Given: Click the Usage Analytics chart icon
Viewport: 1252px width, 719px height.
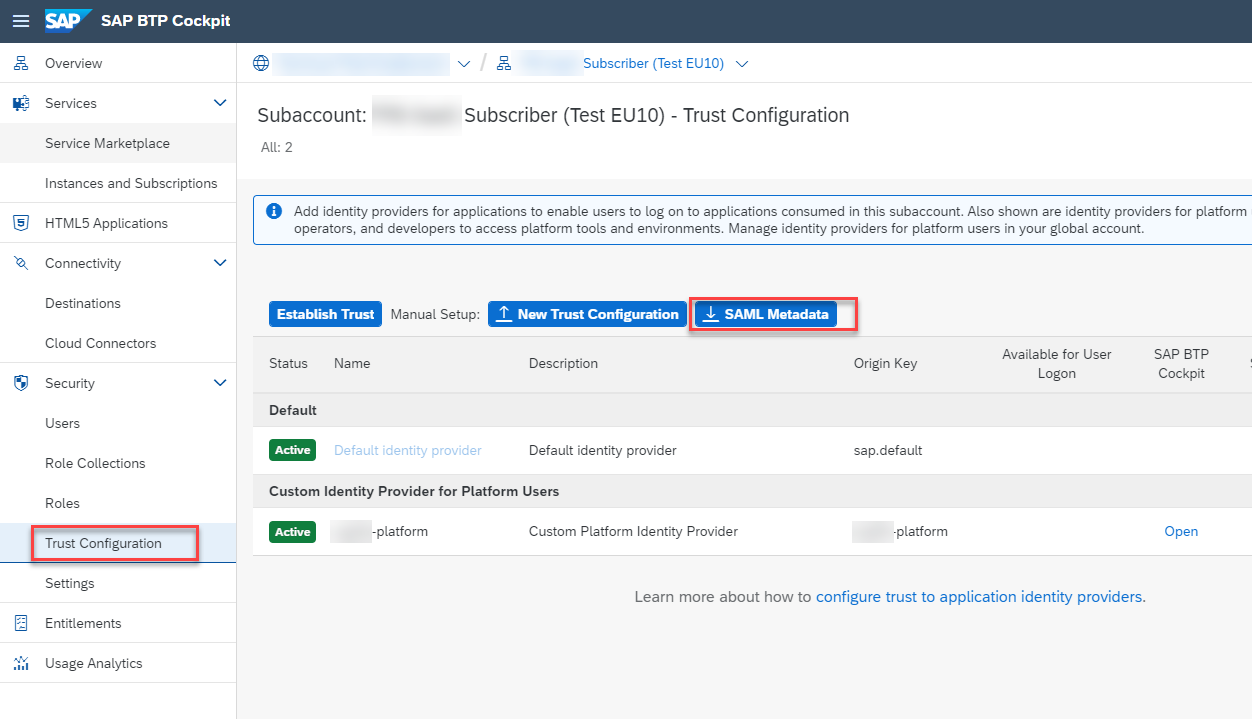Looking at the screenshot, I should 21,663.
